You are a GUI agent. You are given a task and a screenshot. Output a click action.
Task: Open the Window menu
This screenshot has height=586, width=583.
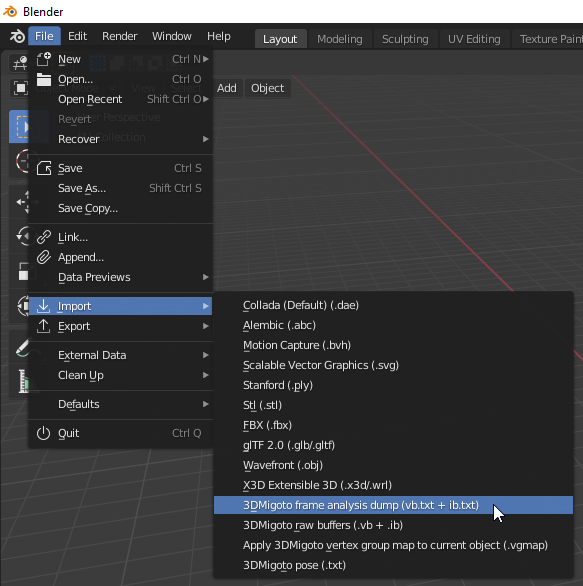click(x=172, y=36)
